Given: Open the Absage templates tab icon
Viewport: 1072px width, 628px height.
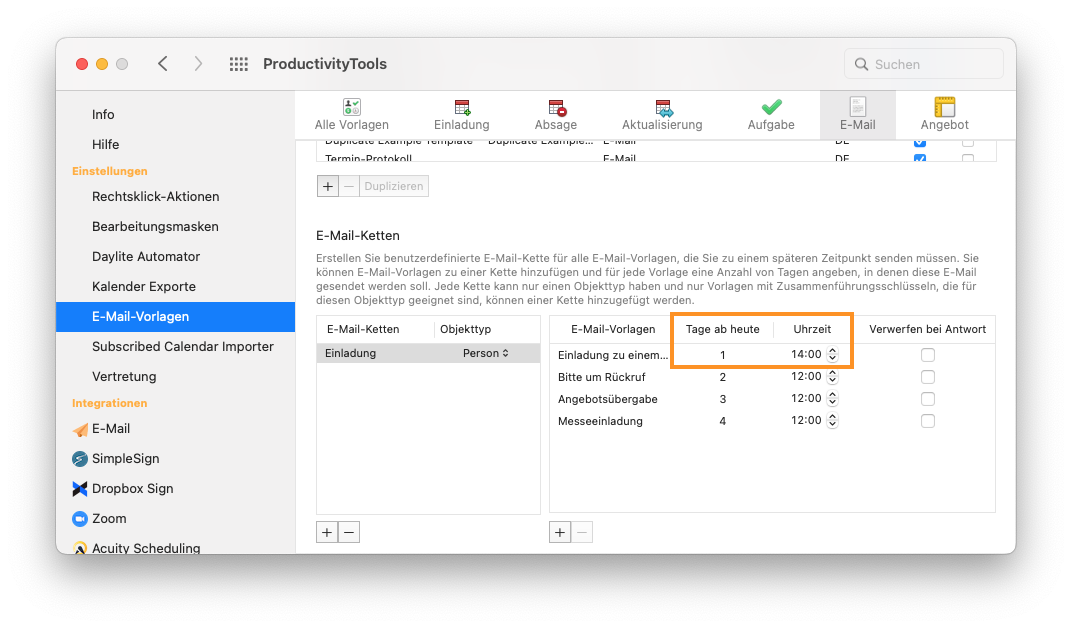Looking at the screenshot, I should pyautogui.click(x=557, y=107).
